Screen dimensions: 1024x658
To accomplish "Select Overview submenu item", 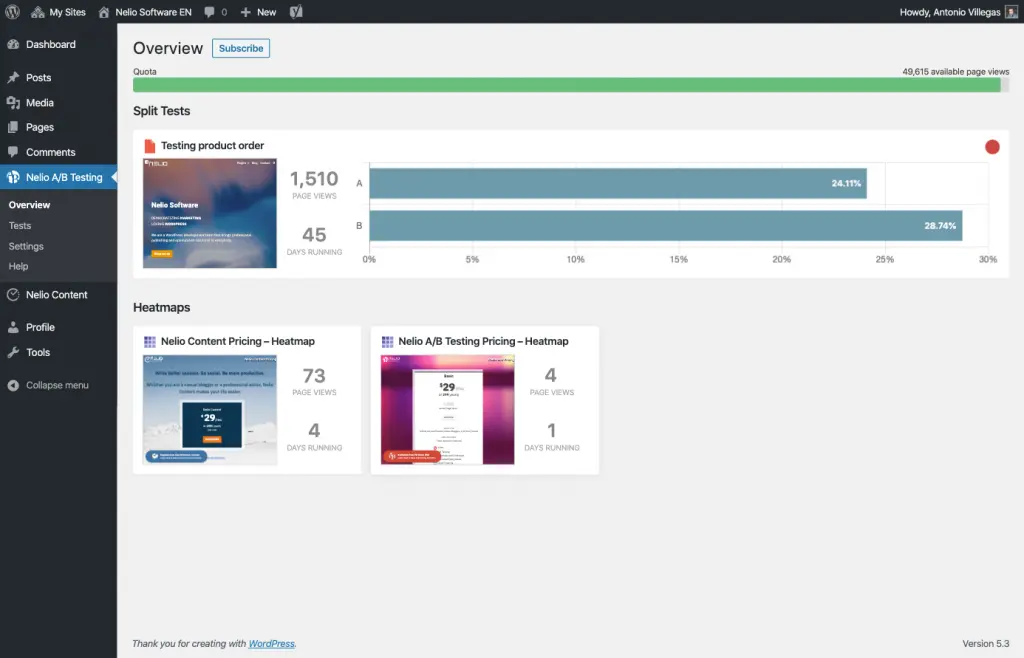I will coord(29,205).
